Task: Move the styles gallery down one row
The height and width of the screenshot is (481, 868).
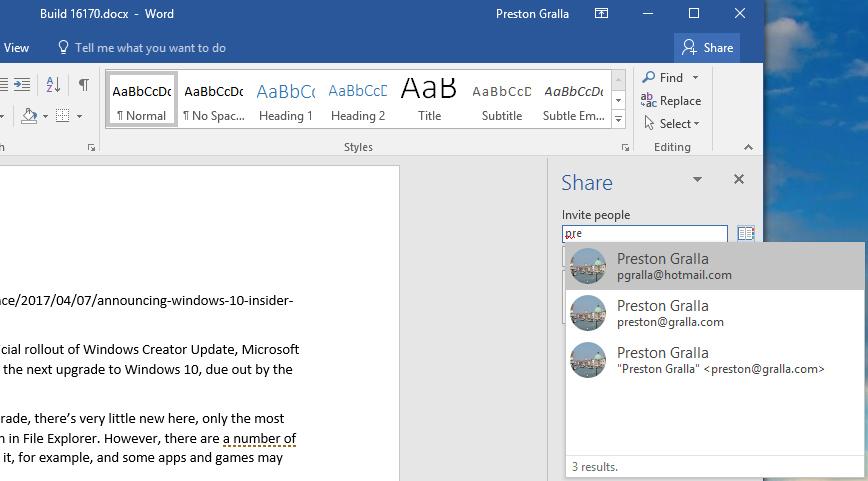Action: (618, 100)
